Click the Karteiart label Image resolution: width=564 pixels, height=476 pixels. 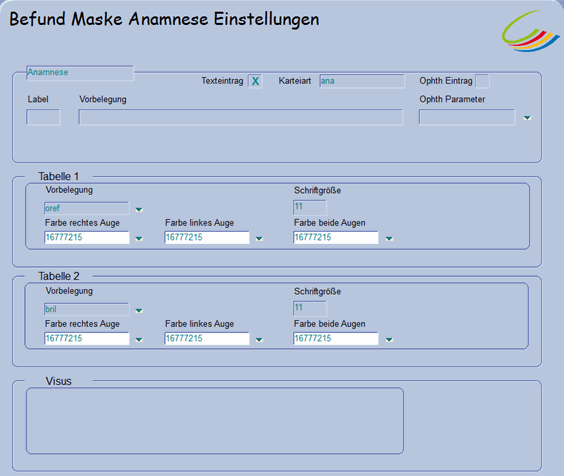295,81
